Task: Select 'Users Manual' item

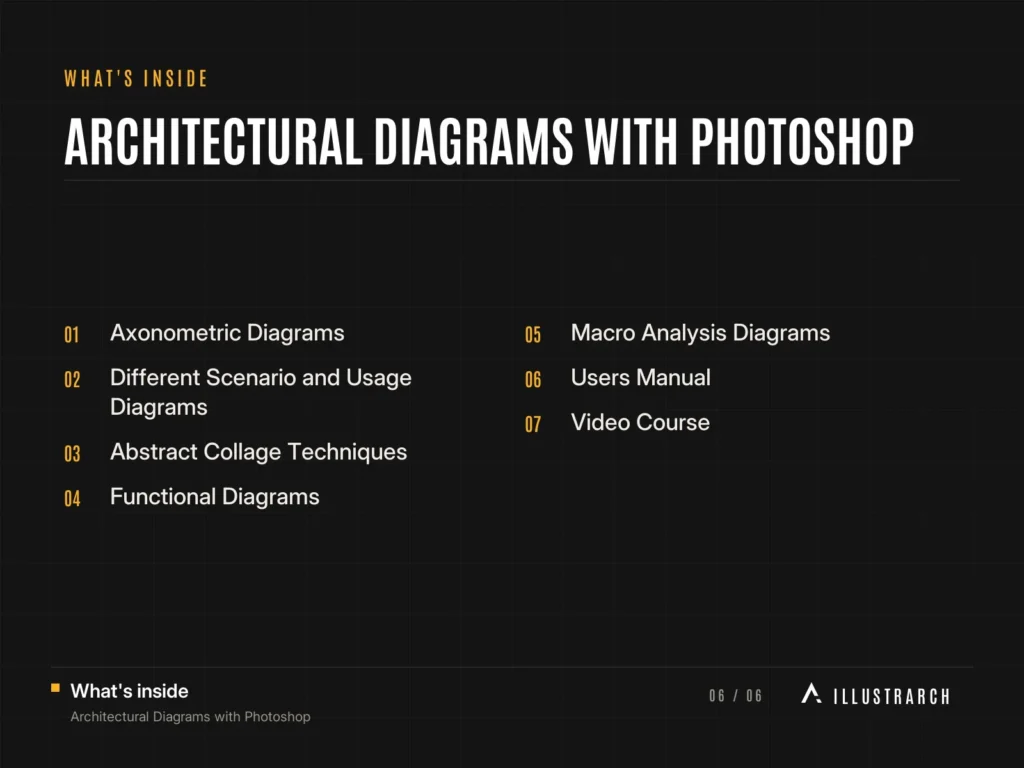Action: tap(641, 377)
